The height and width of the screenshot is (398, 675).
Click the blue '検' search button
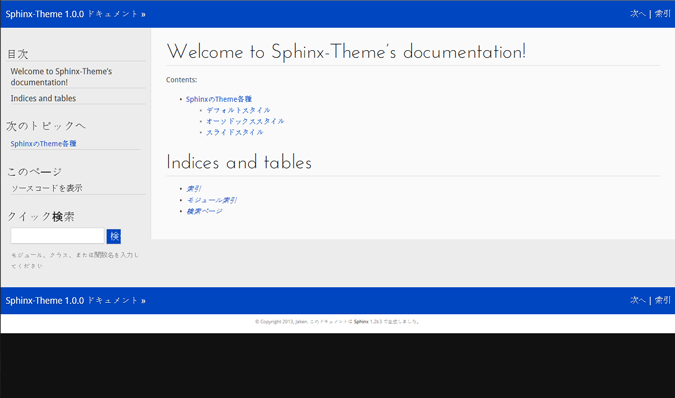[114, 236]
